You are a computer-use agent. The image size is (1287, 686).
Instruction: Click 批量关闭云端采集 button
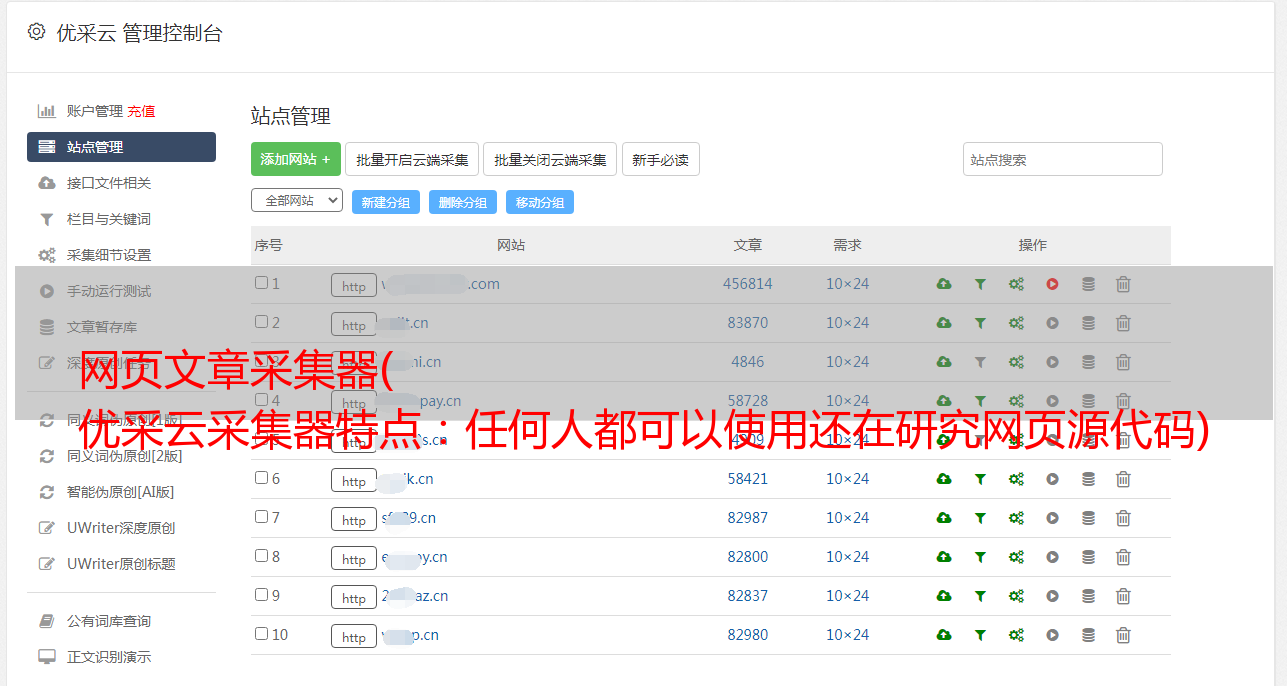[550, 159]
